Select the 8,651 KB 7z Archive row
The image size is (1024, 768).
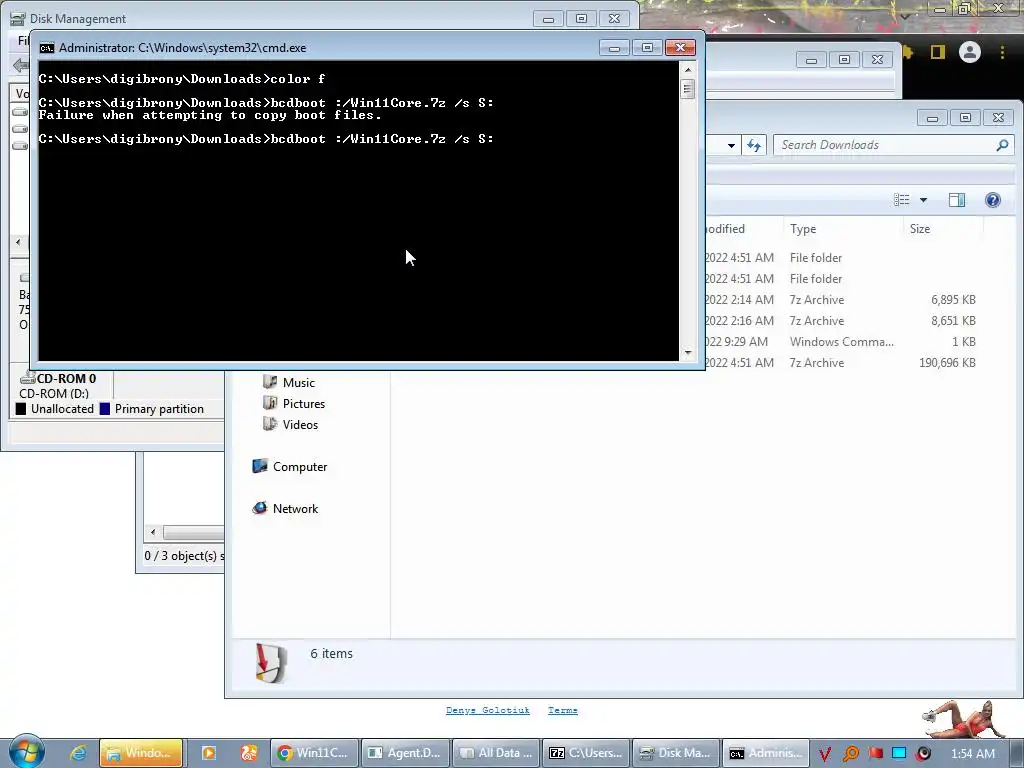point(841,321)
